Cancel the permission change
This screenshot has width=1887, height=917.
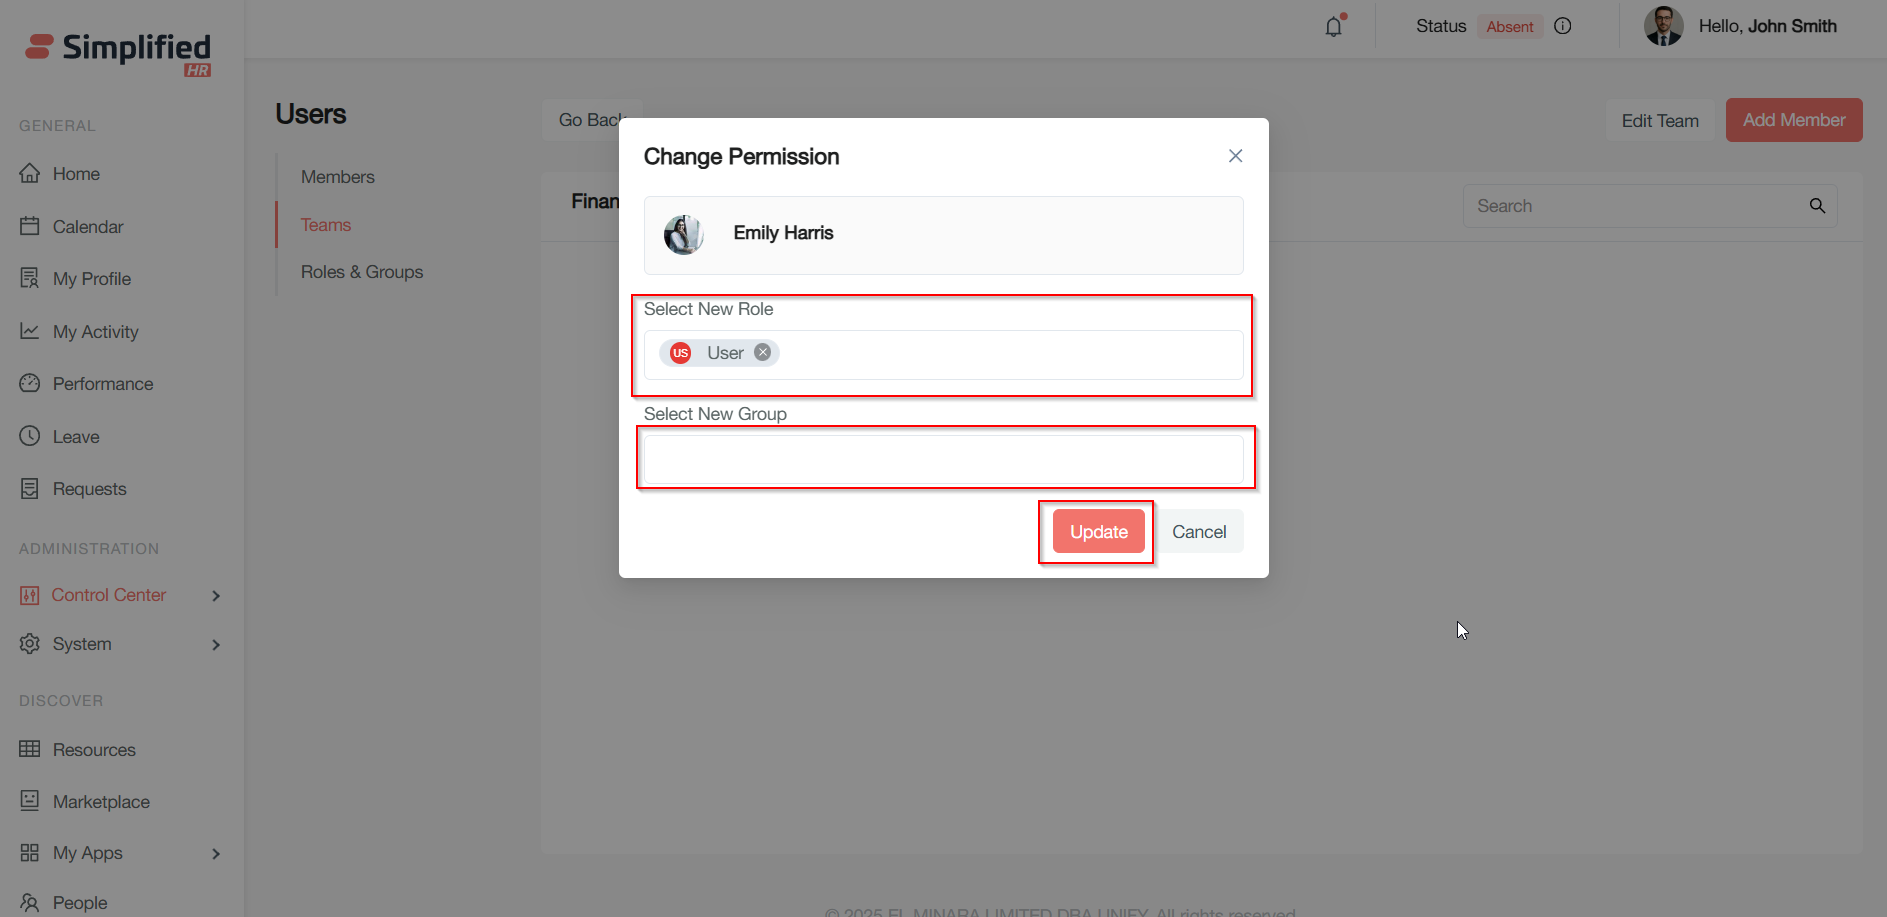(x=1199, y=532)
